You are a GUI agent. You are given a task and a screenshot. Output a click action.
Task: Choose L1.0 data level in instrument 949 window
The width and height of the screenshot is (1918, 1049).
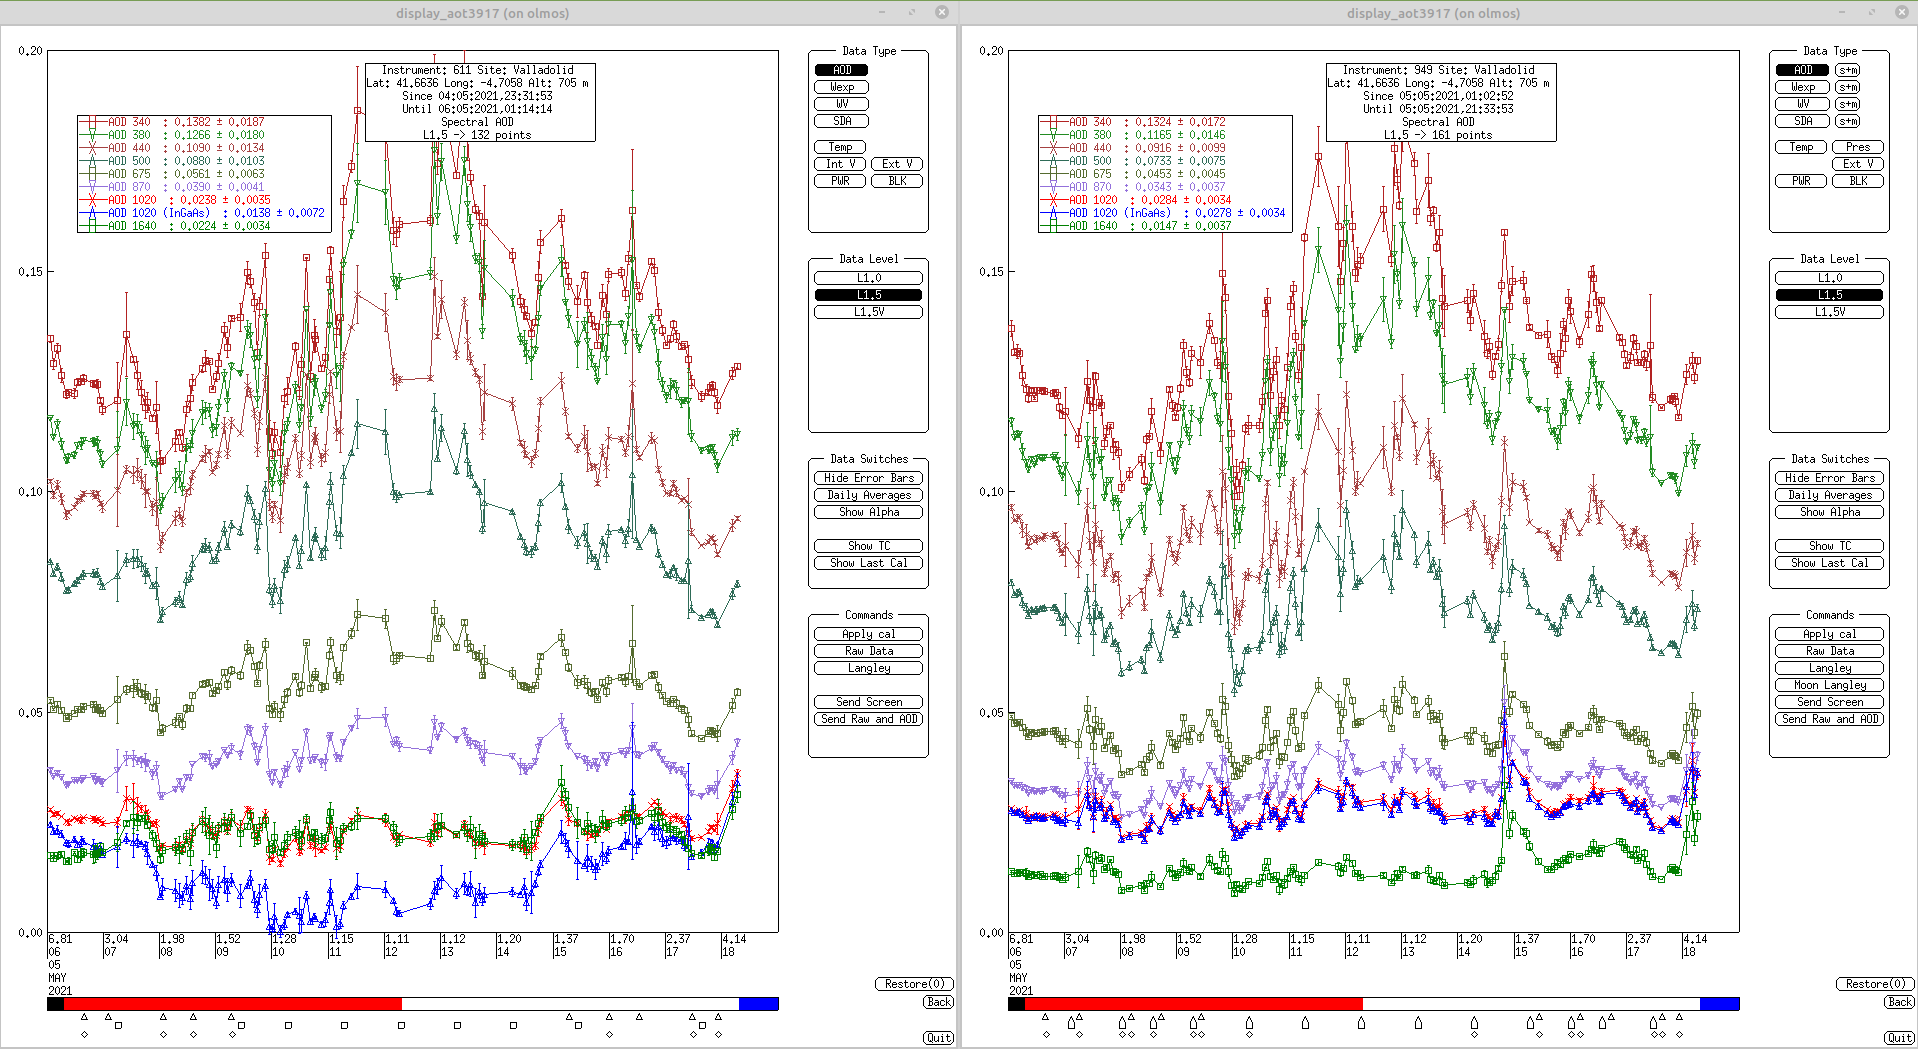tap(1830, 278)
